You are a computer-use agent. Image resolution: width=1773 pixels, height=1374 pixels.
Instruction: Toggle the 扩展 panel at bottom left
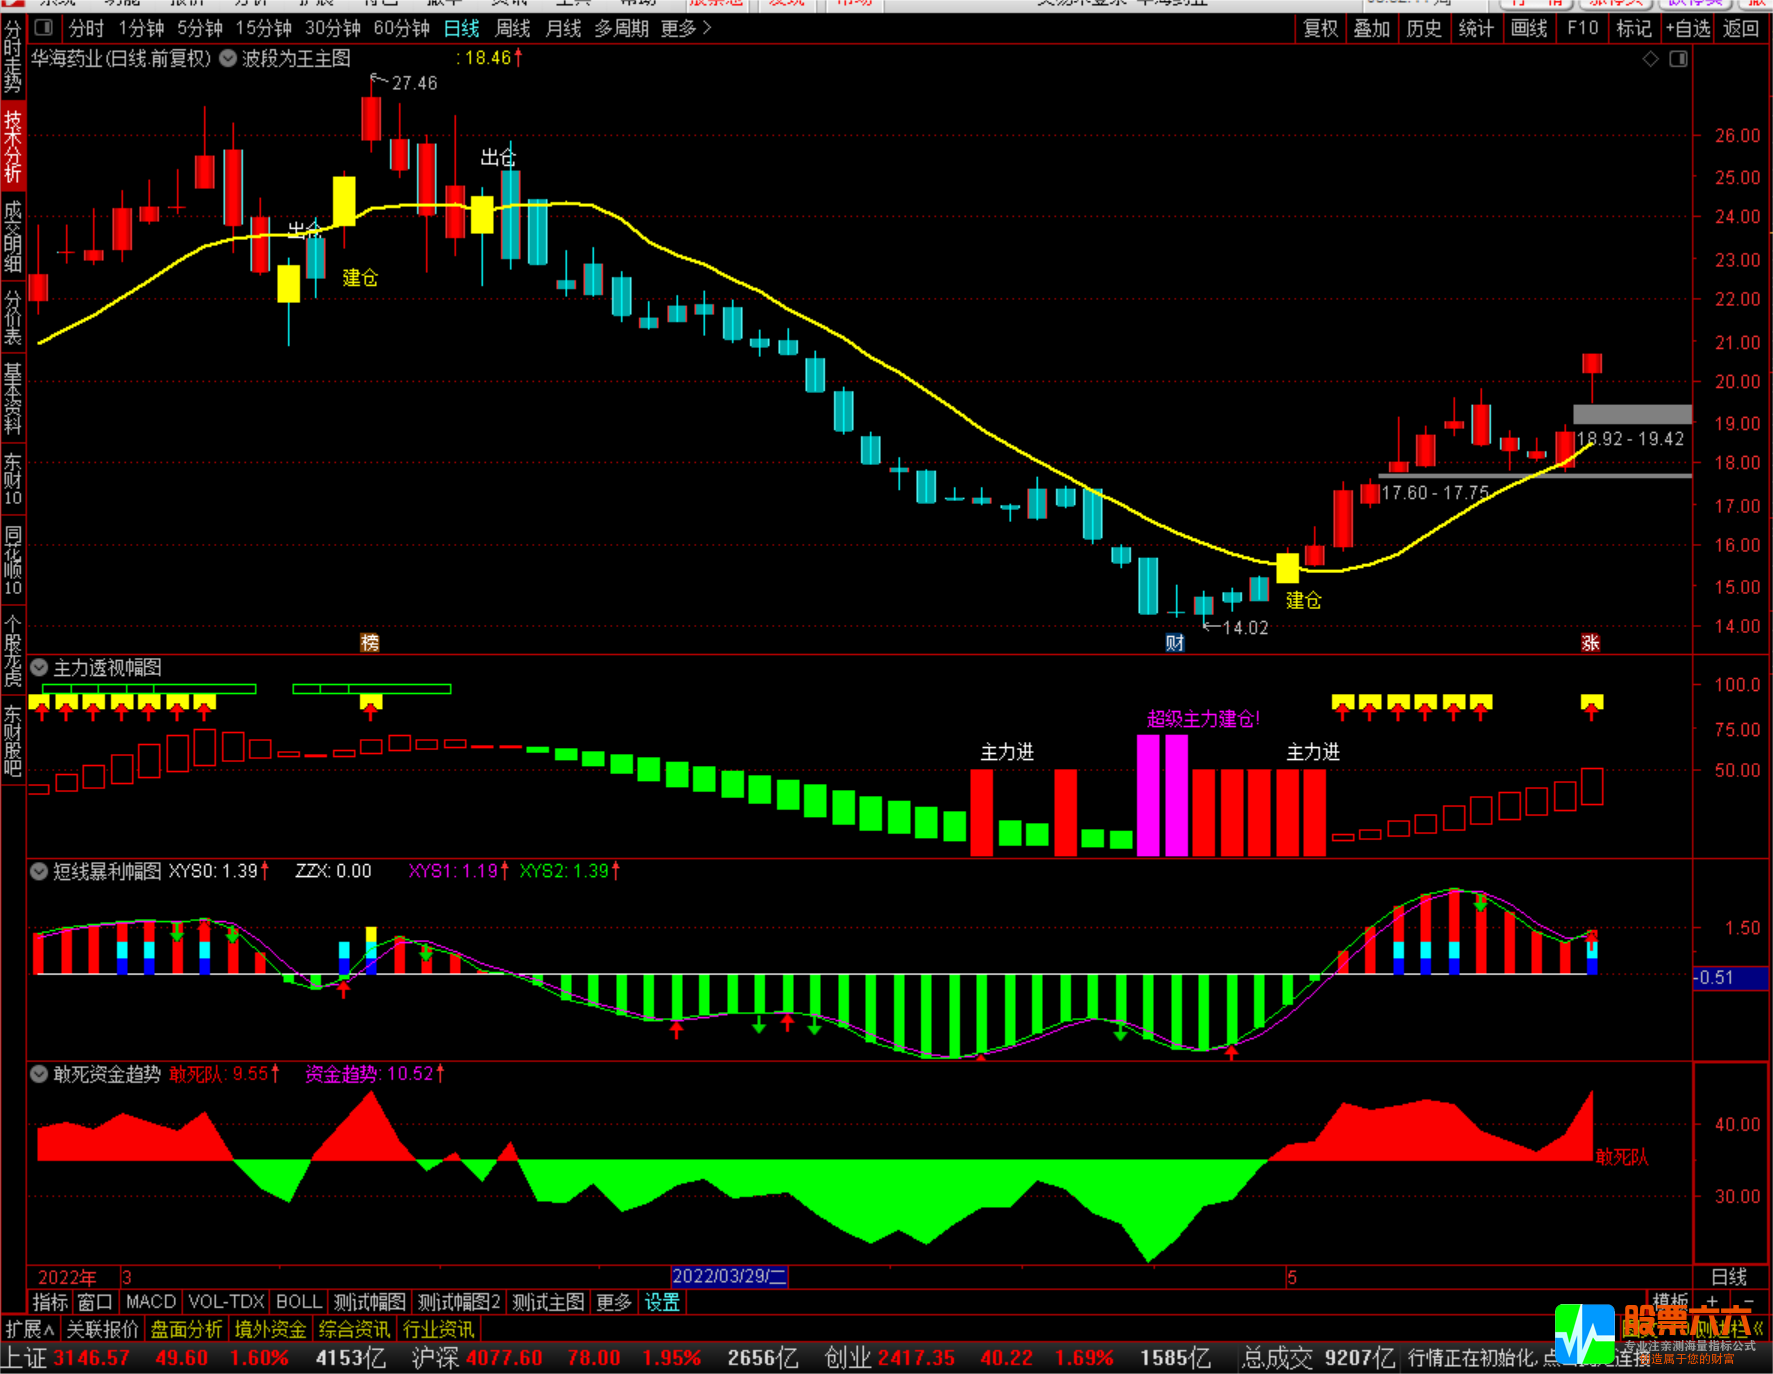click(30, 1329)
